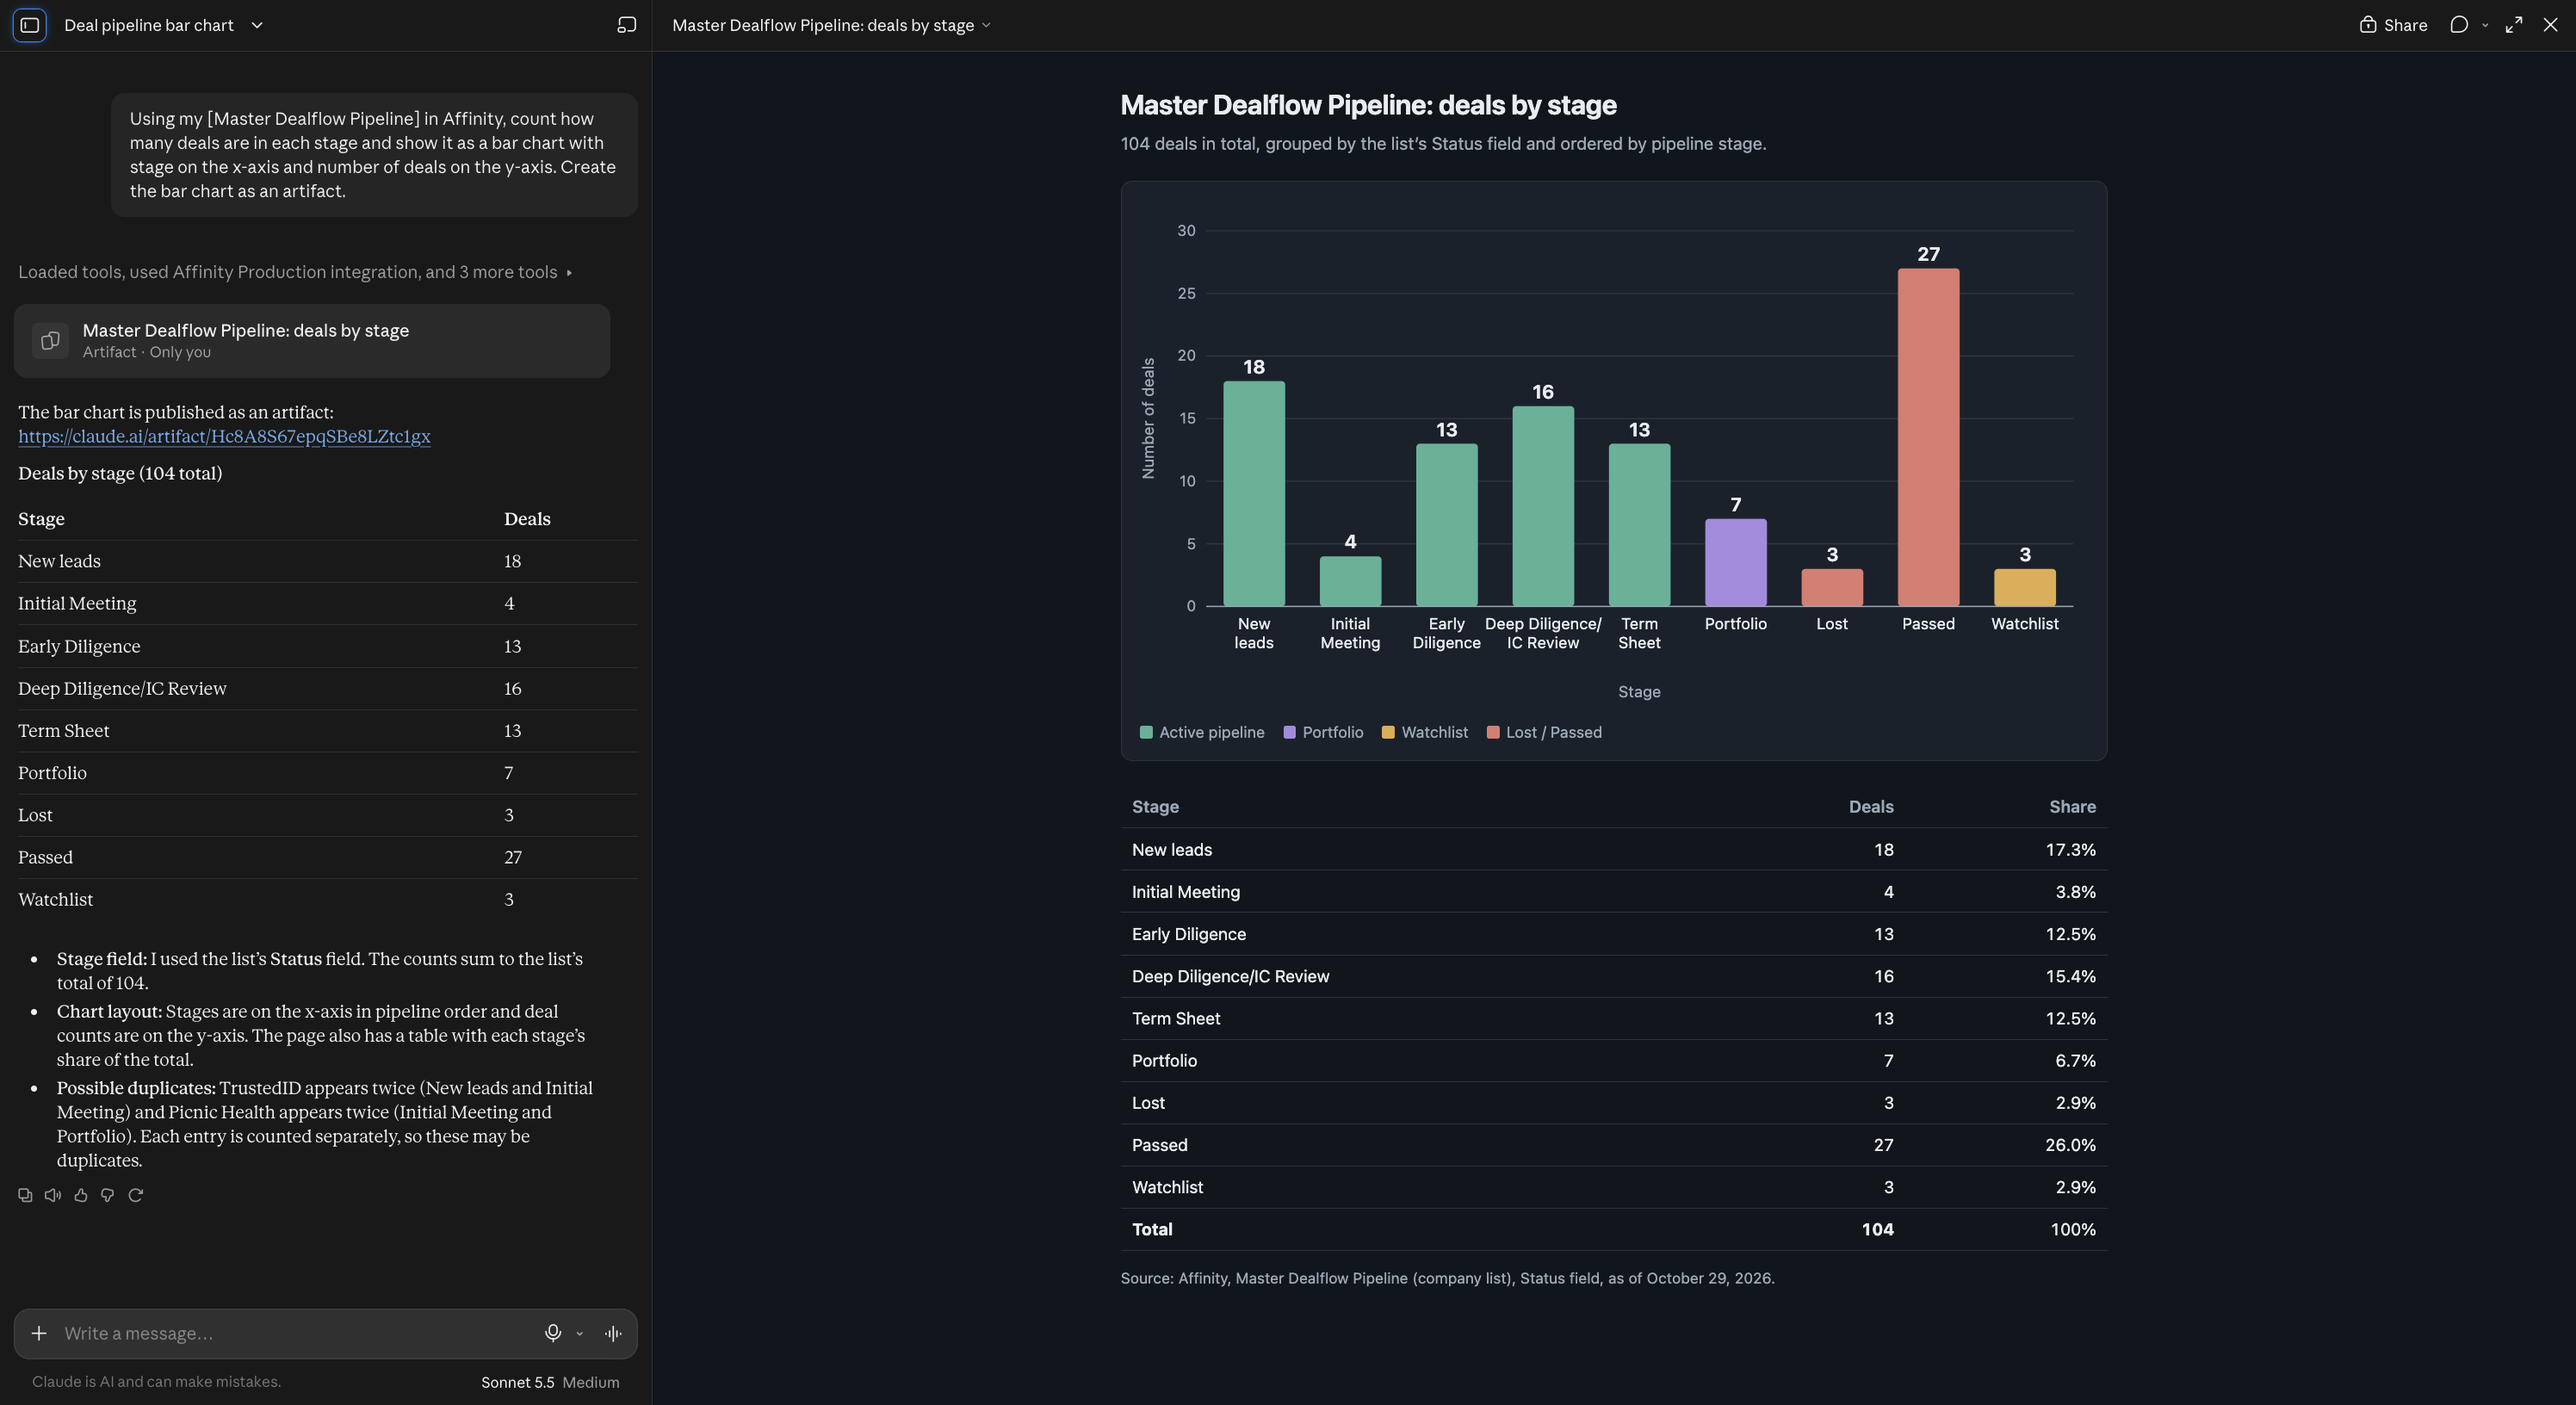Click the New leads bar in chart
The width and height of the screenshot is (2576, 1405).
(1254, 493)
